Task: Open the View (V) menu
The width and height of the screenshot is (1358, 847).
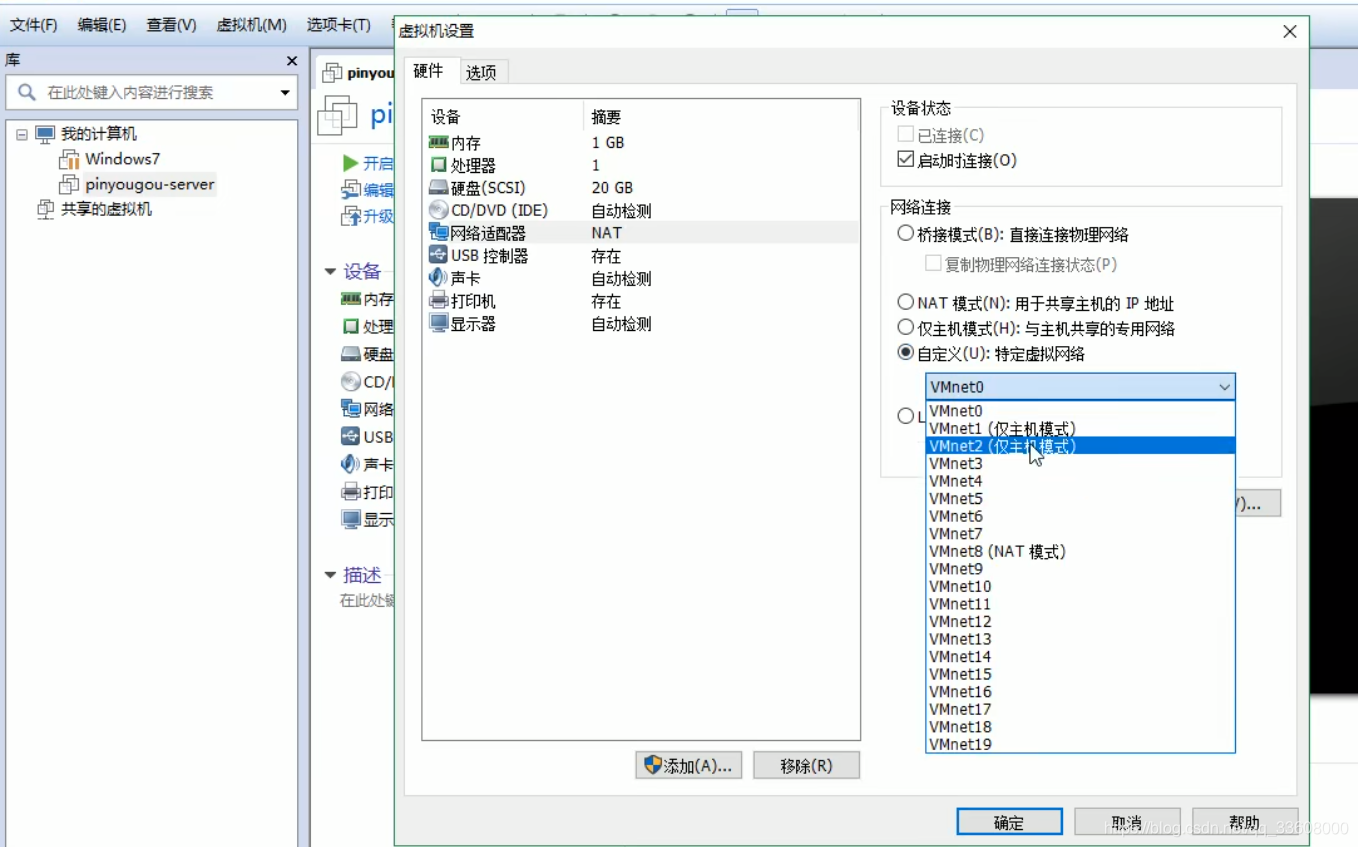Action: tap(171, 24)
